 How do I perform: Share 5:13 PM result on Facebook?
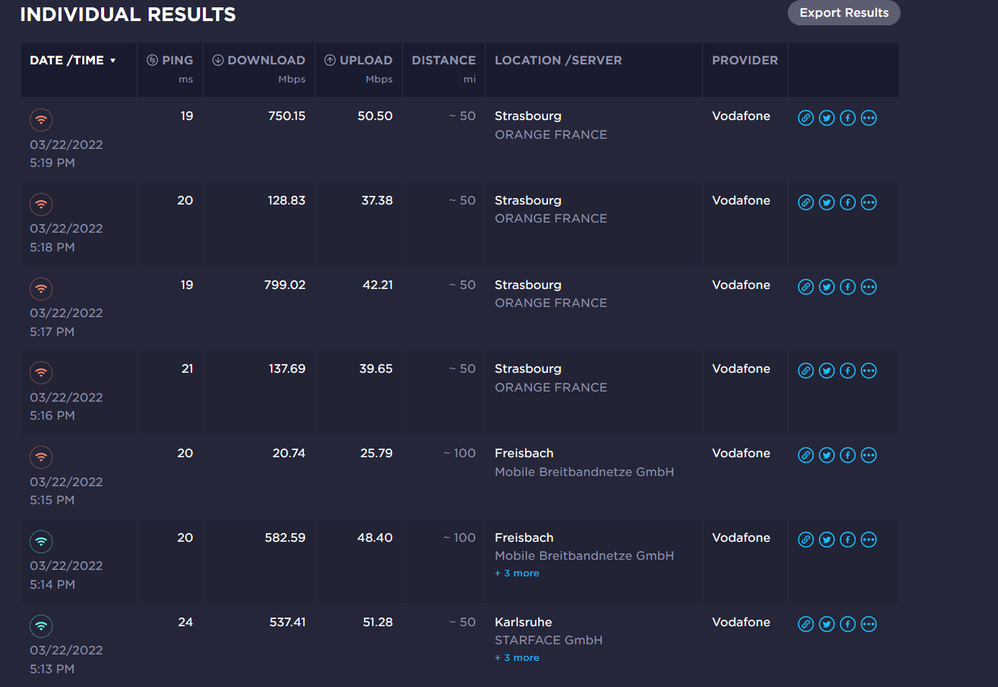coord(848,624)
